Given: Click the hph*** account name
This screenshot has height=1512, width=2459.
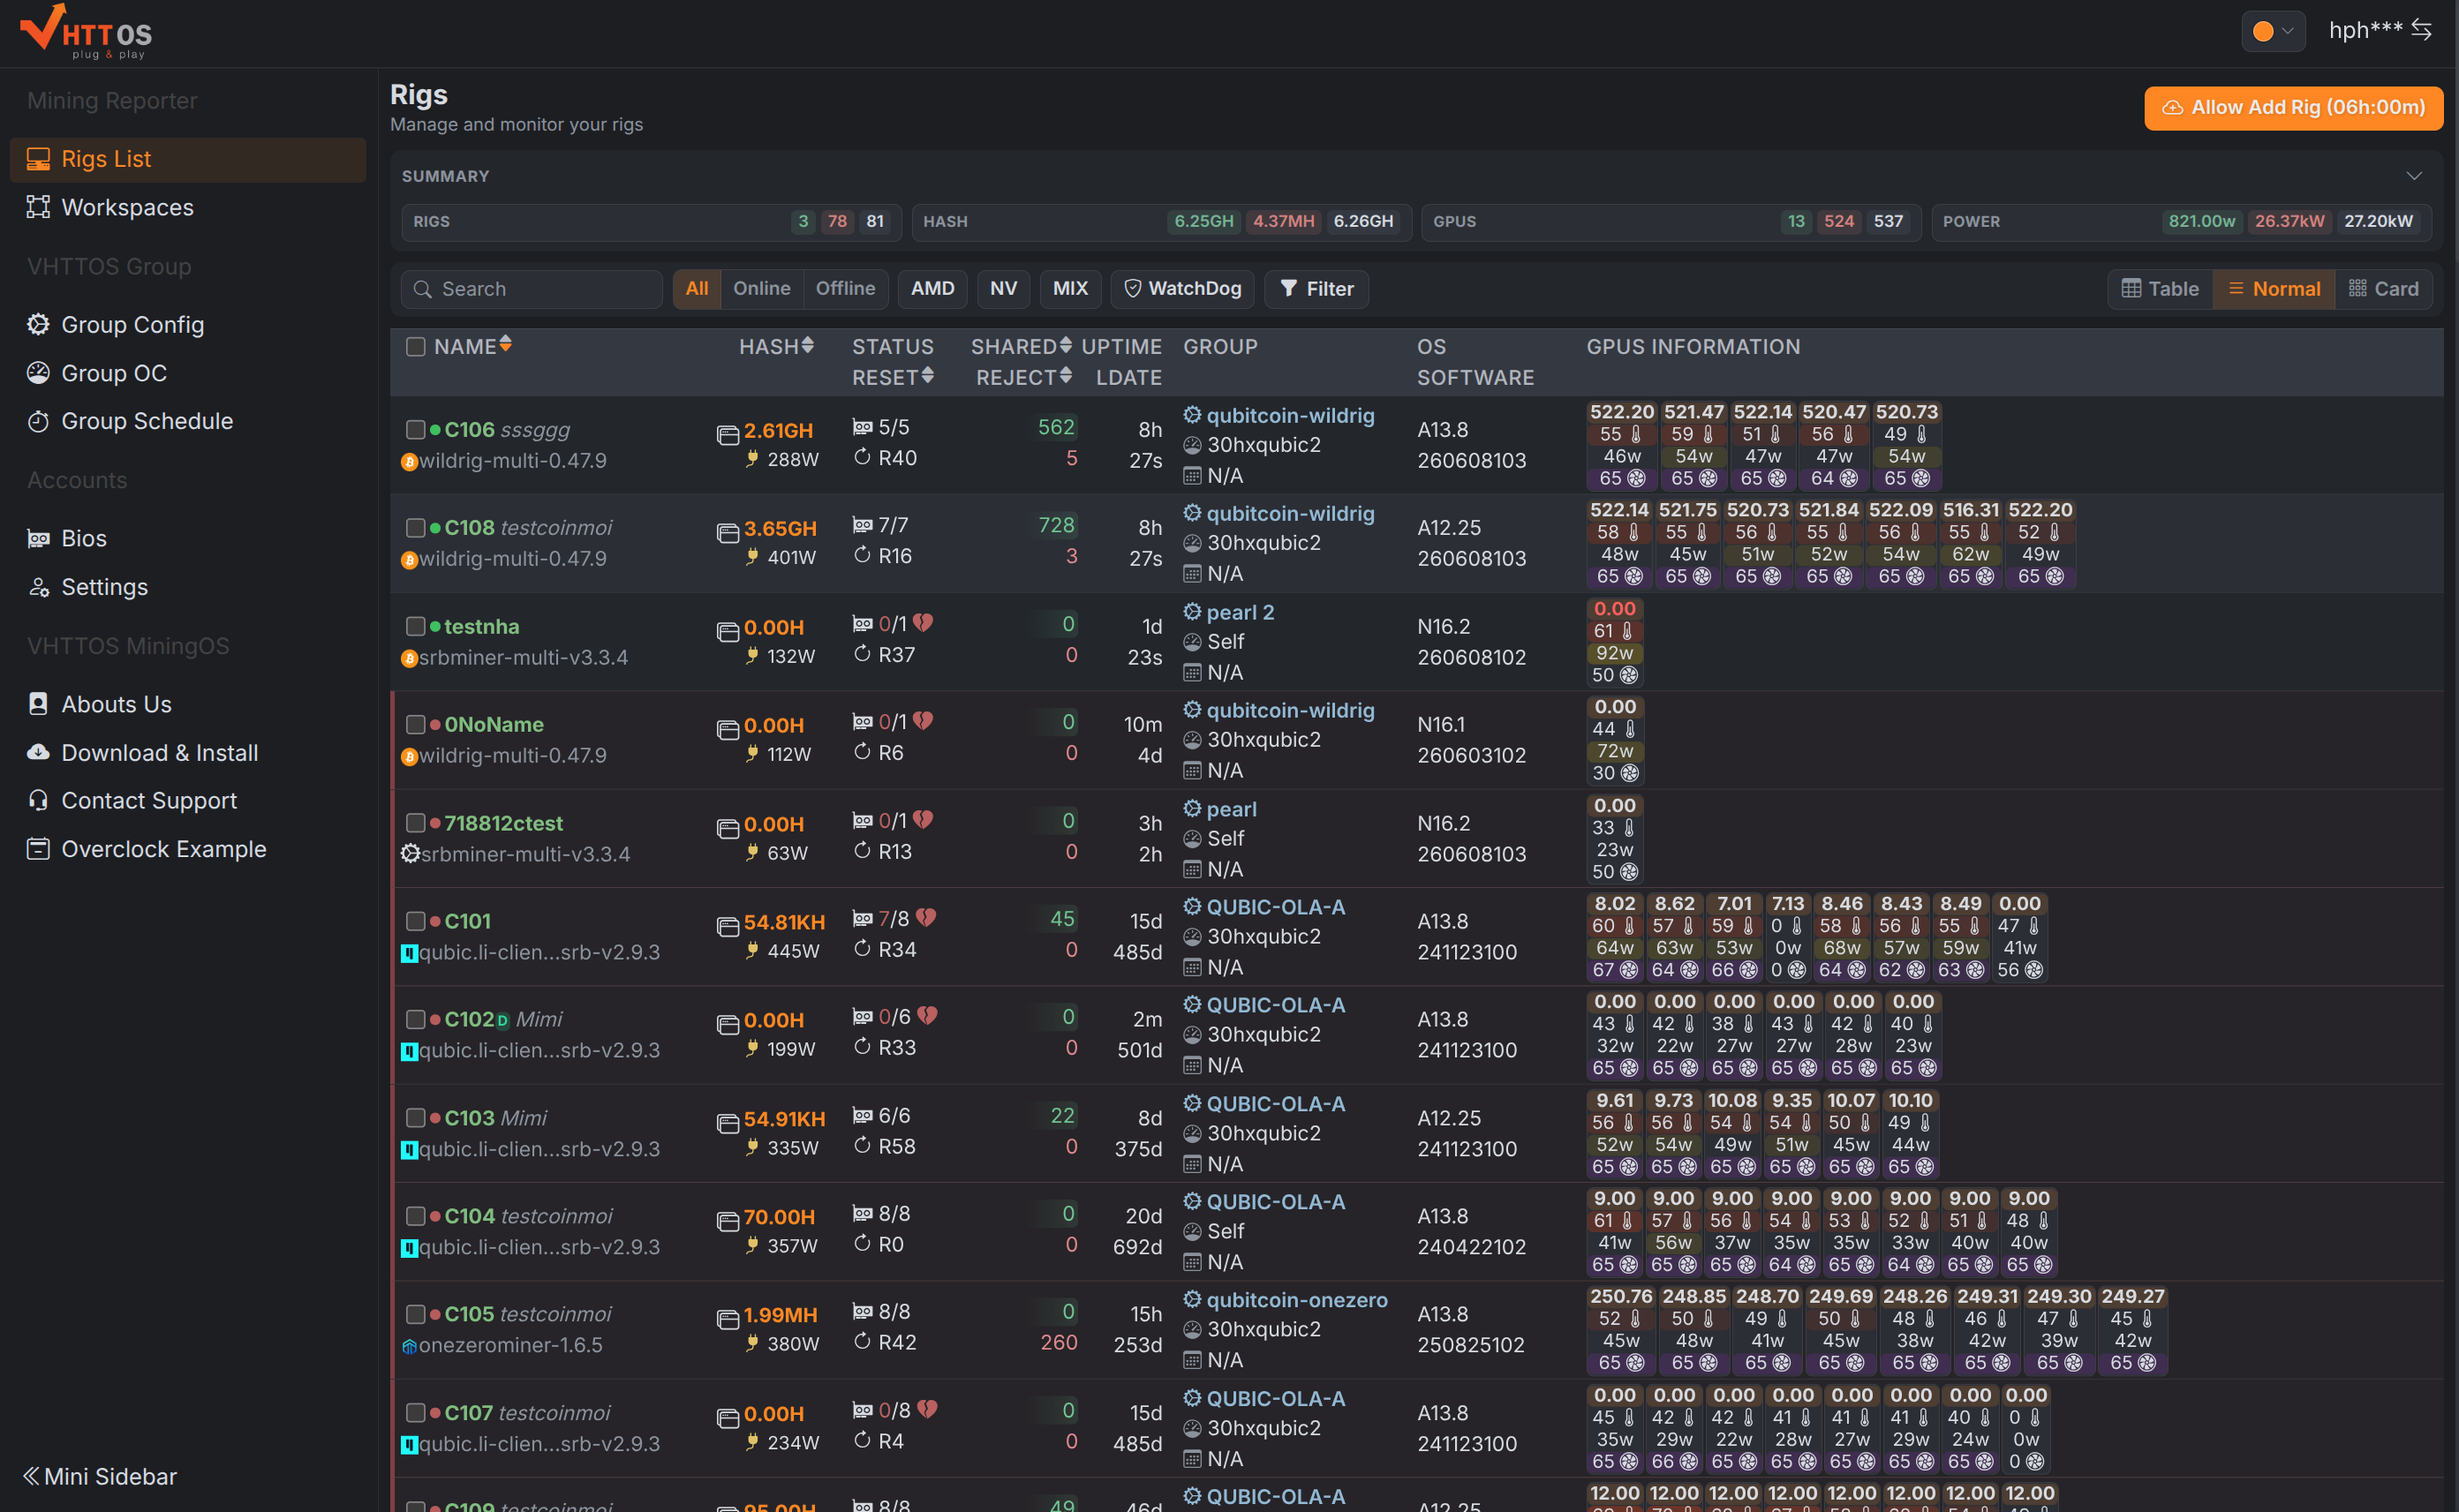Looking at the screenshot, I should pos(2365,30).
